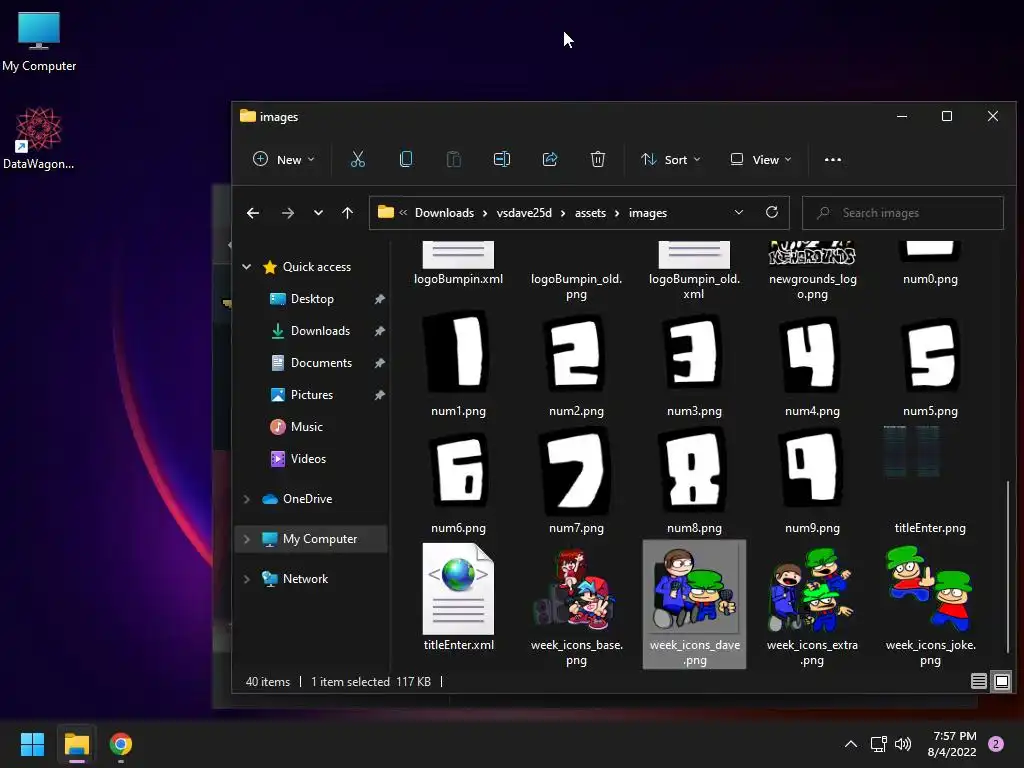The width and height of the screenshot is (1024, 768).
Task: Click the file list vertical scrollbar
Action: pyautogui.click(x=1008, y=565)
